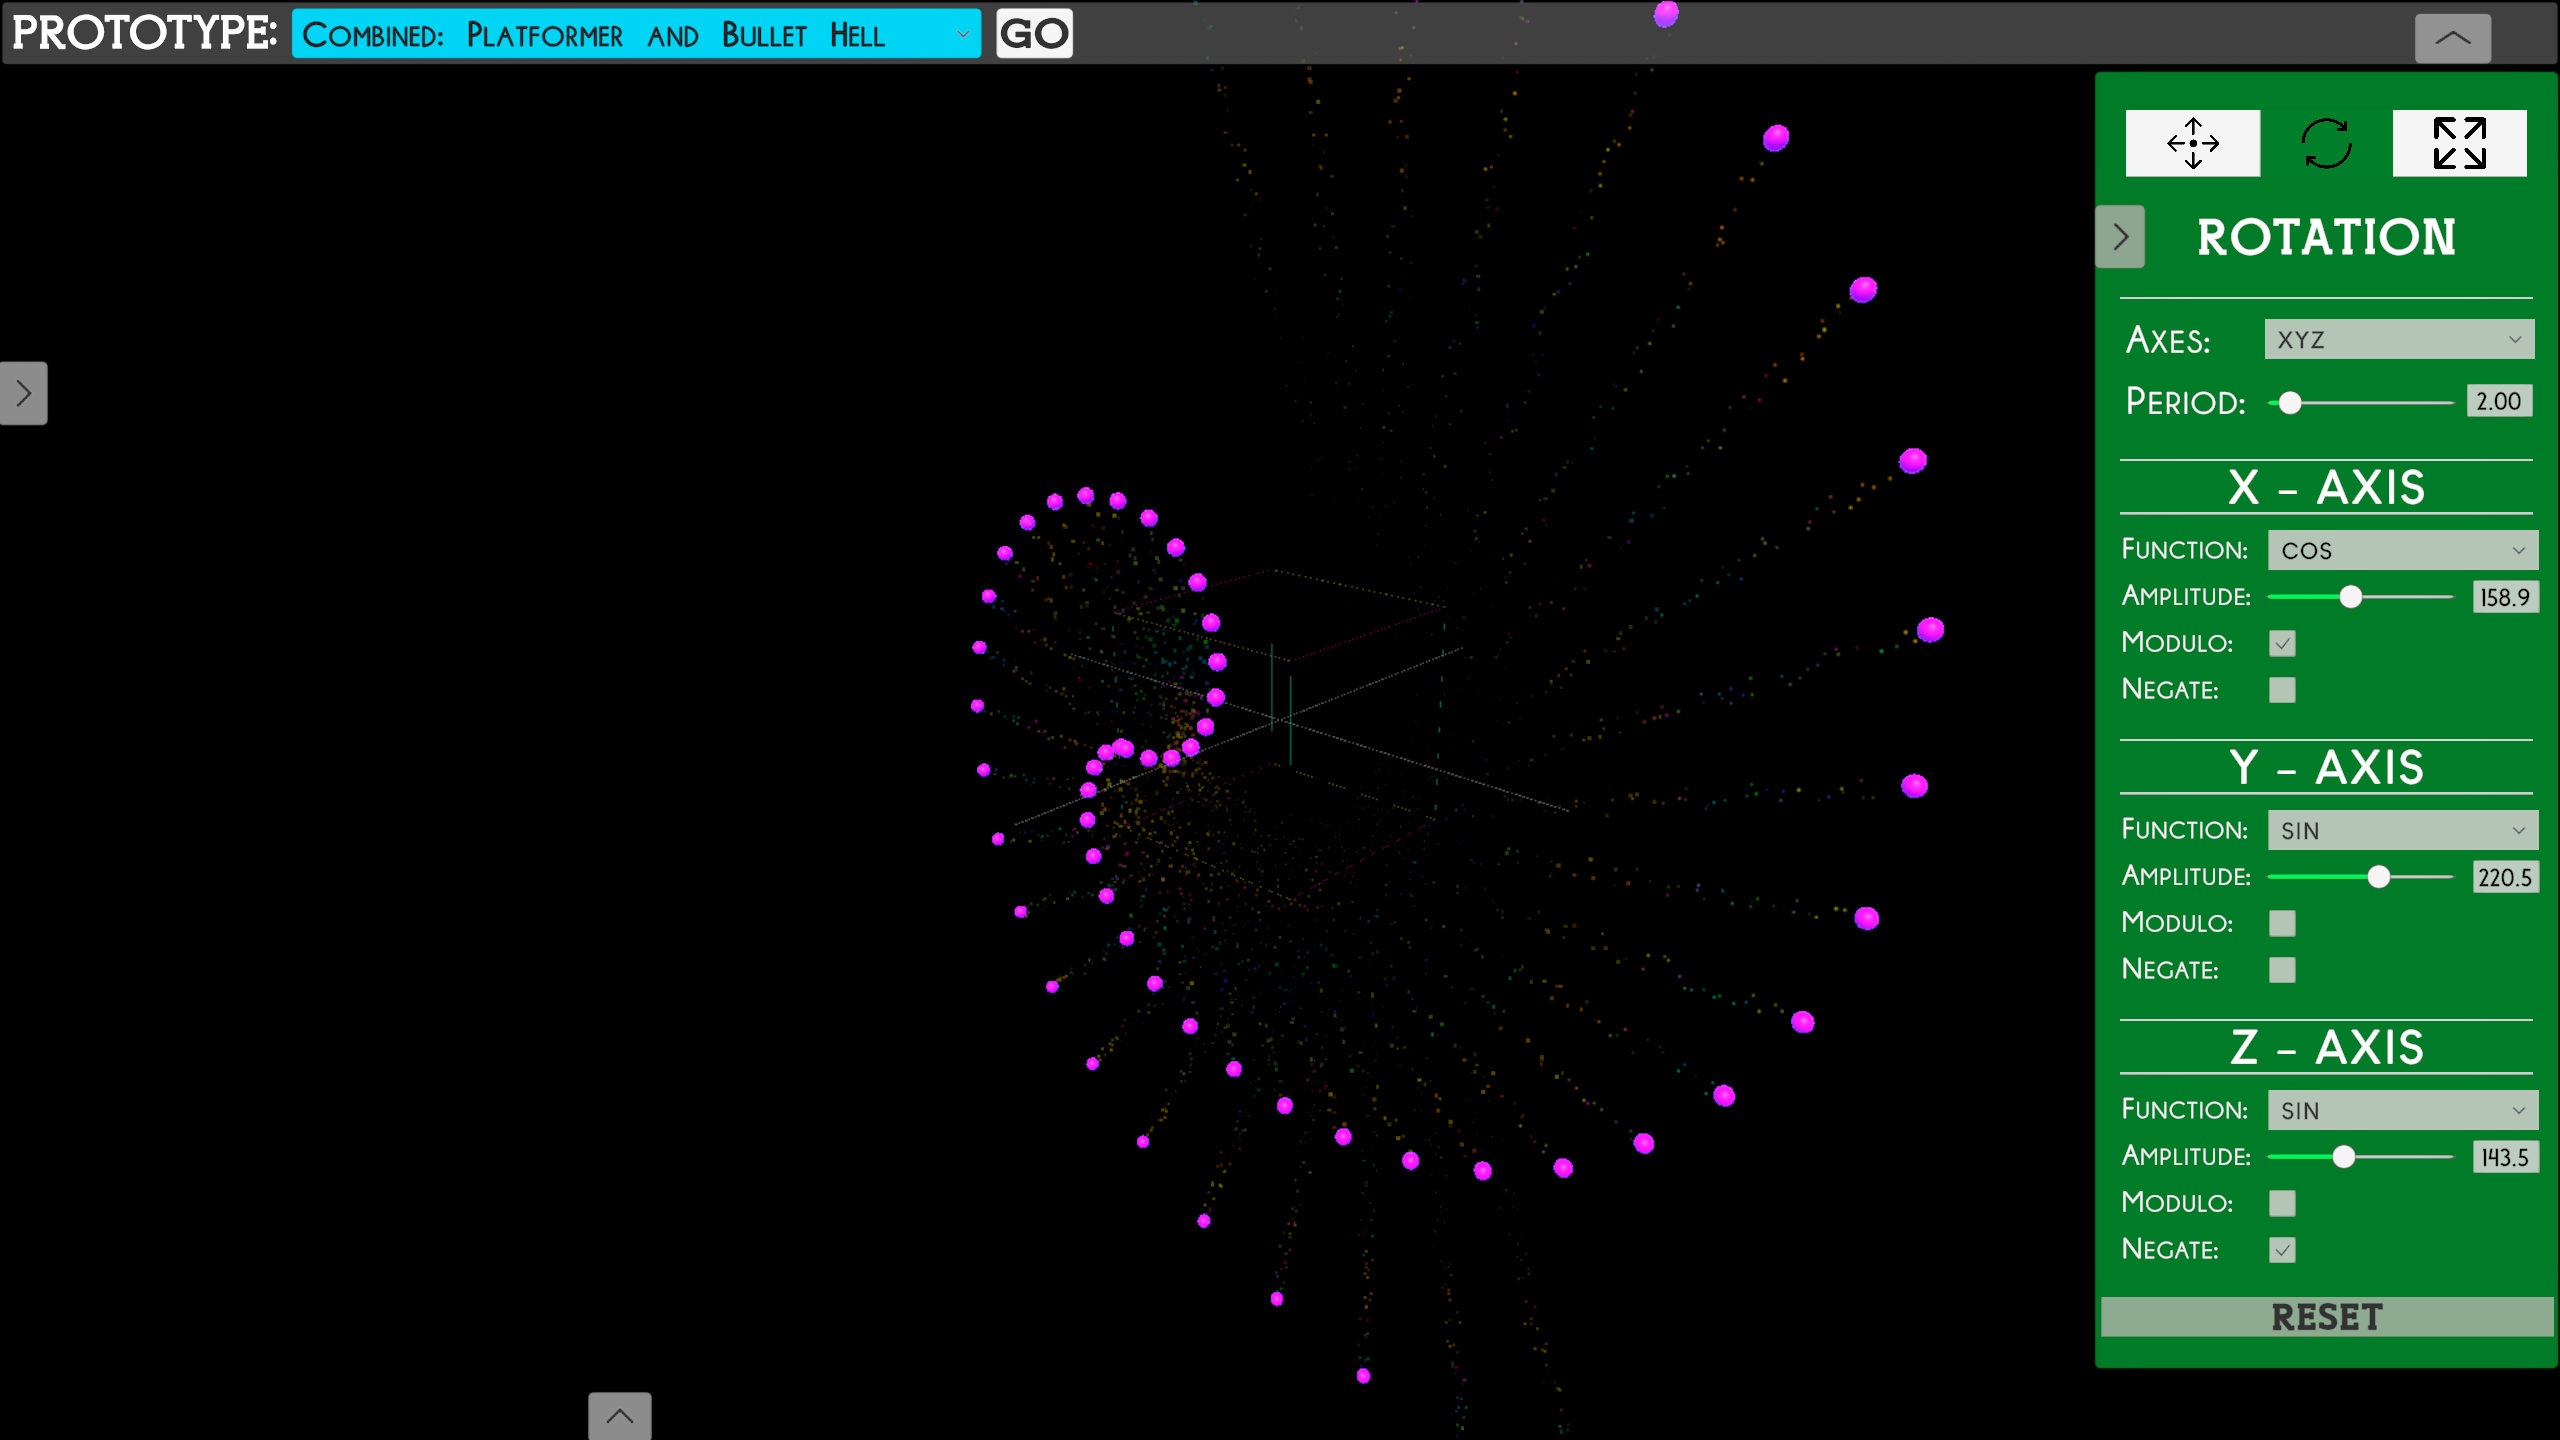Open X-Axis Function cos dropdown

pyautogui.click(x=2402, y=550)
